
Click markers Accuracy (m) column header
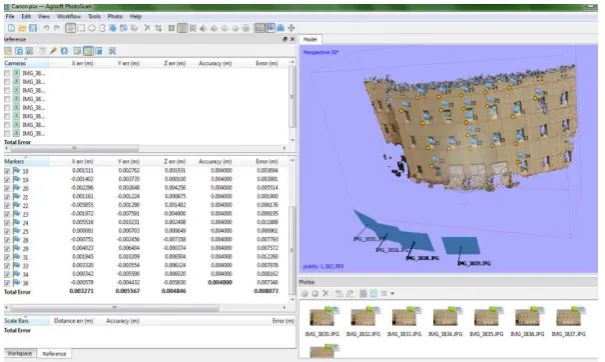(215, 161)
